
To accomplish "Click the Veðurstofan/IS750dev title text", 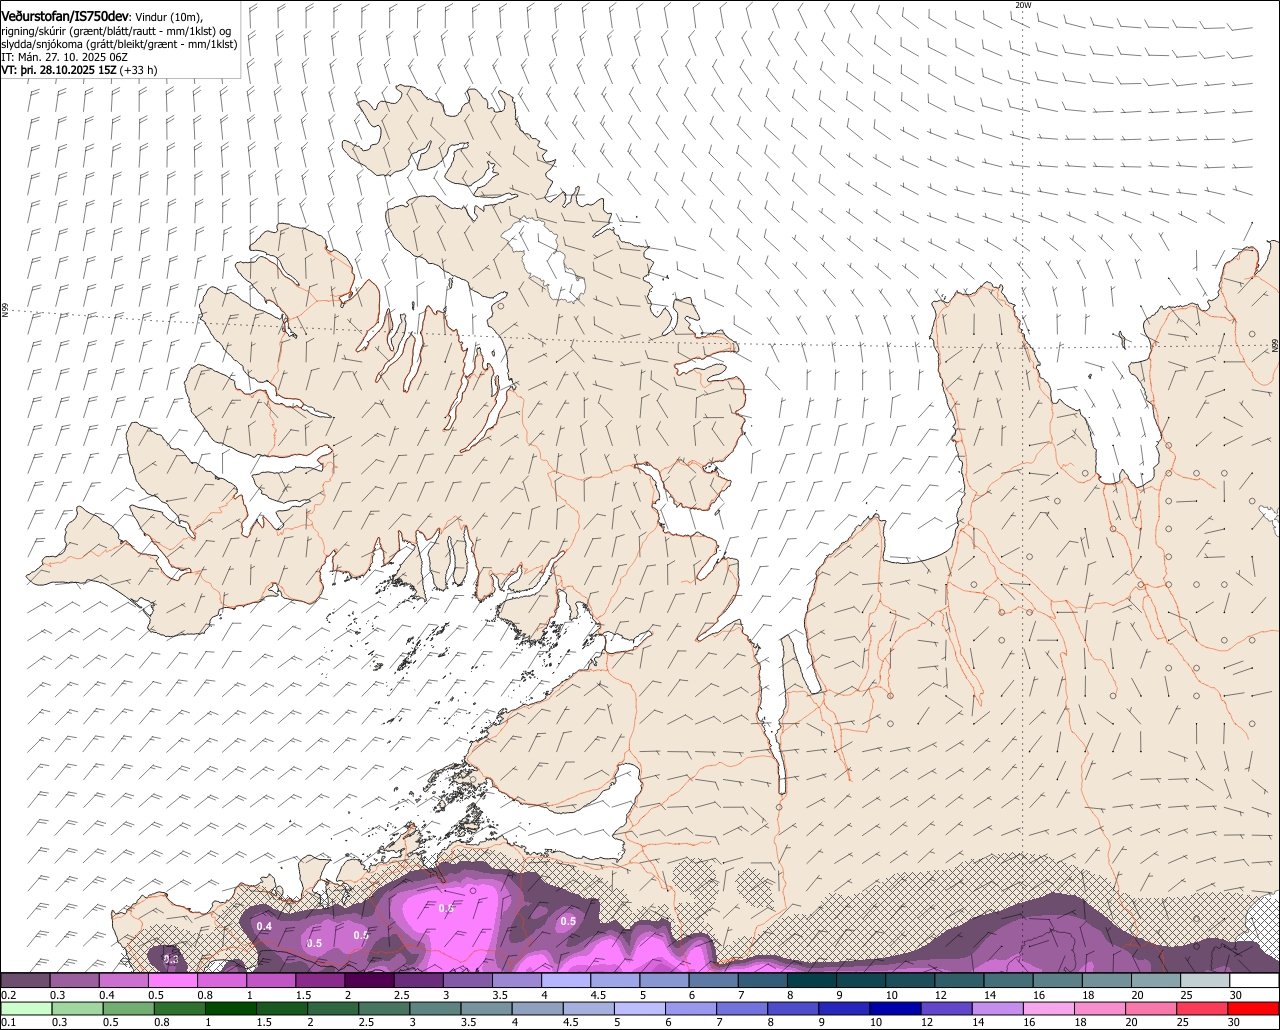I will point(65,17).
